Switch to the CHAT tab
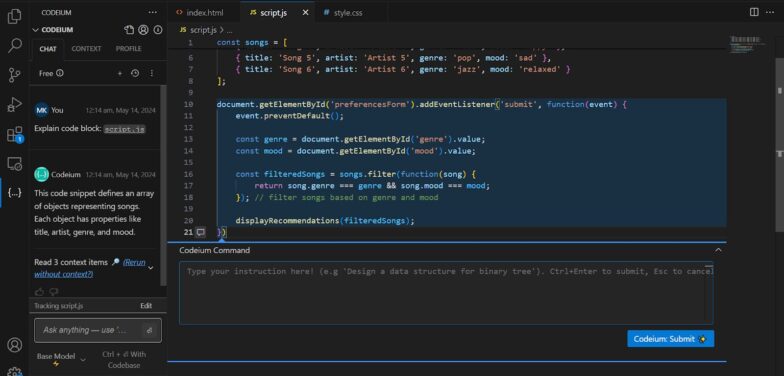The width and height of the screenshot is (784, 376). [48, 48]
